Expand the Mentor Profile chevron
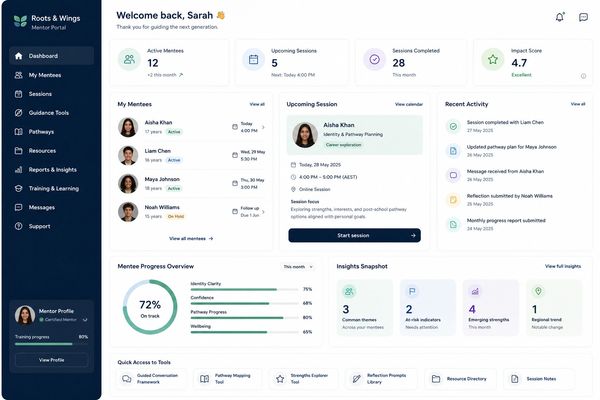Image resolution: width=600 pixels, height=400 pixels. pyautogui.click(x=85, y=320)
